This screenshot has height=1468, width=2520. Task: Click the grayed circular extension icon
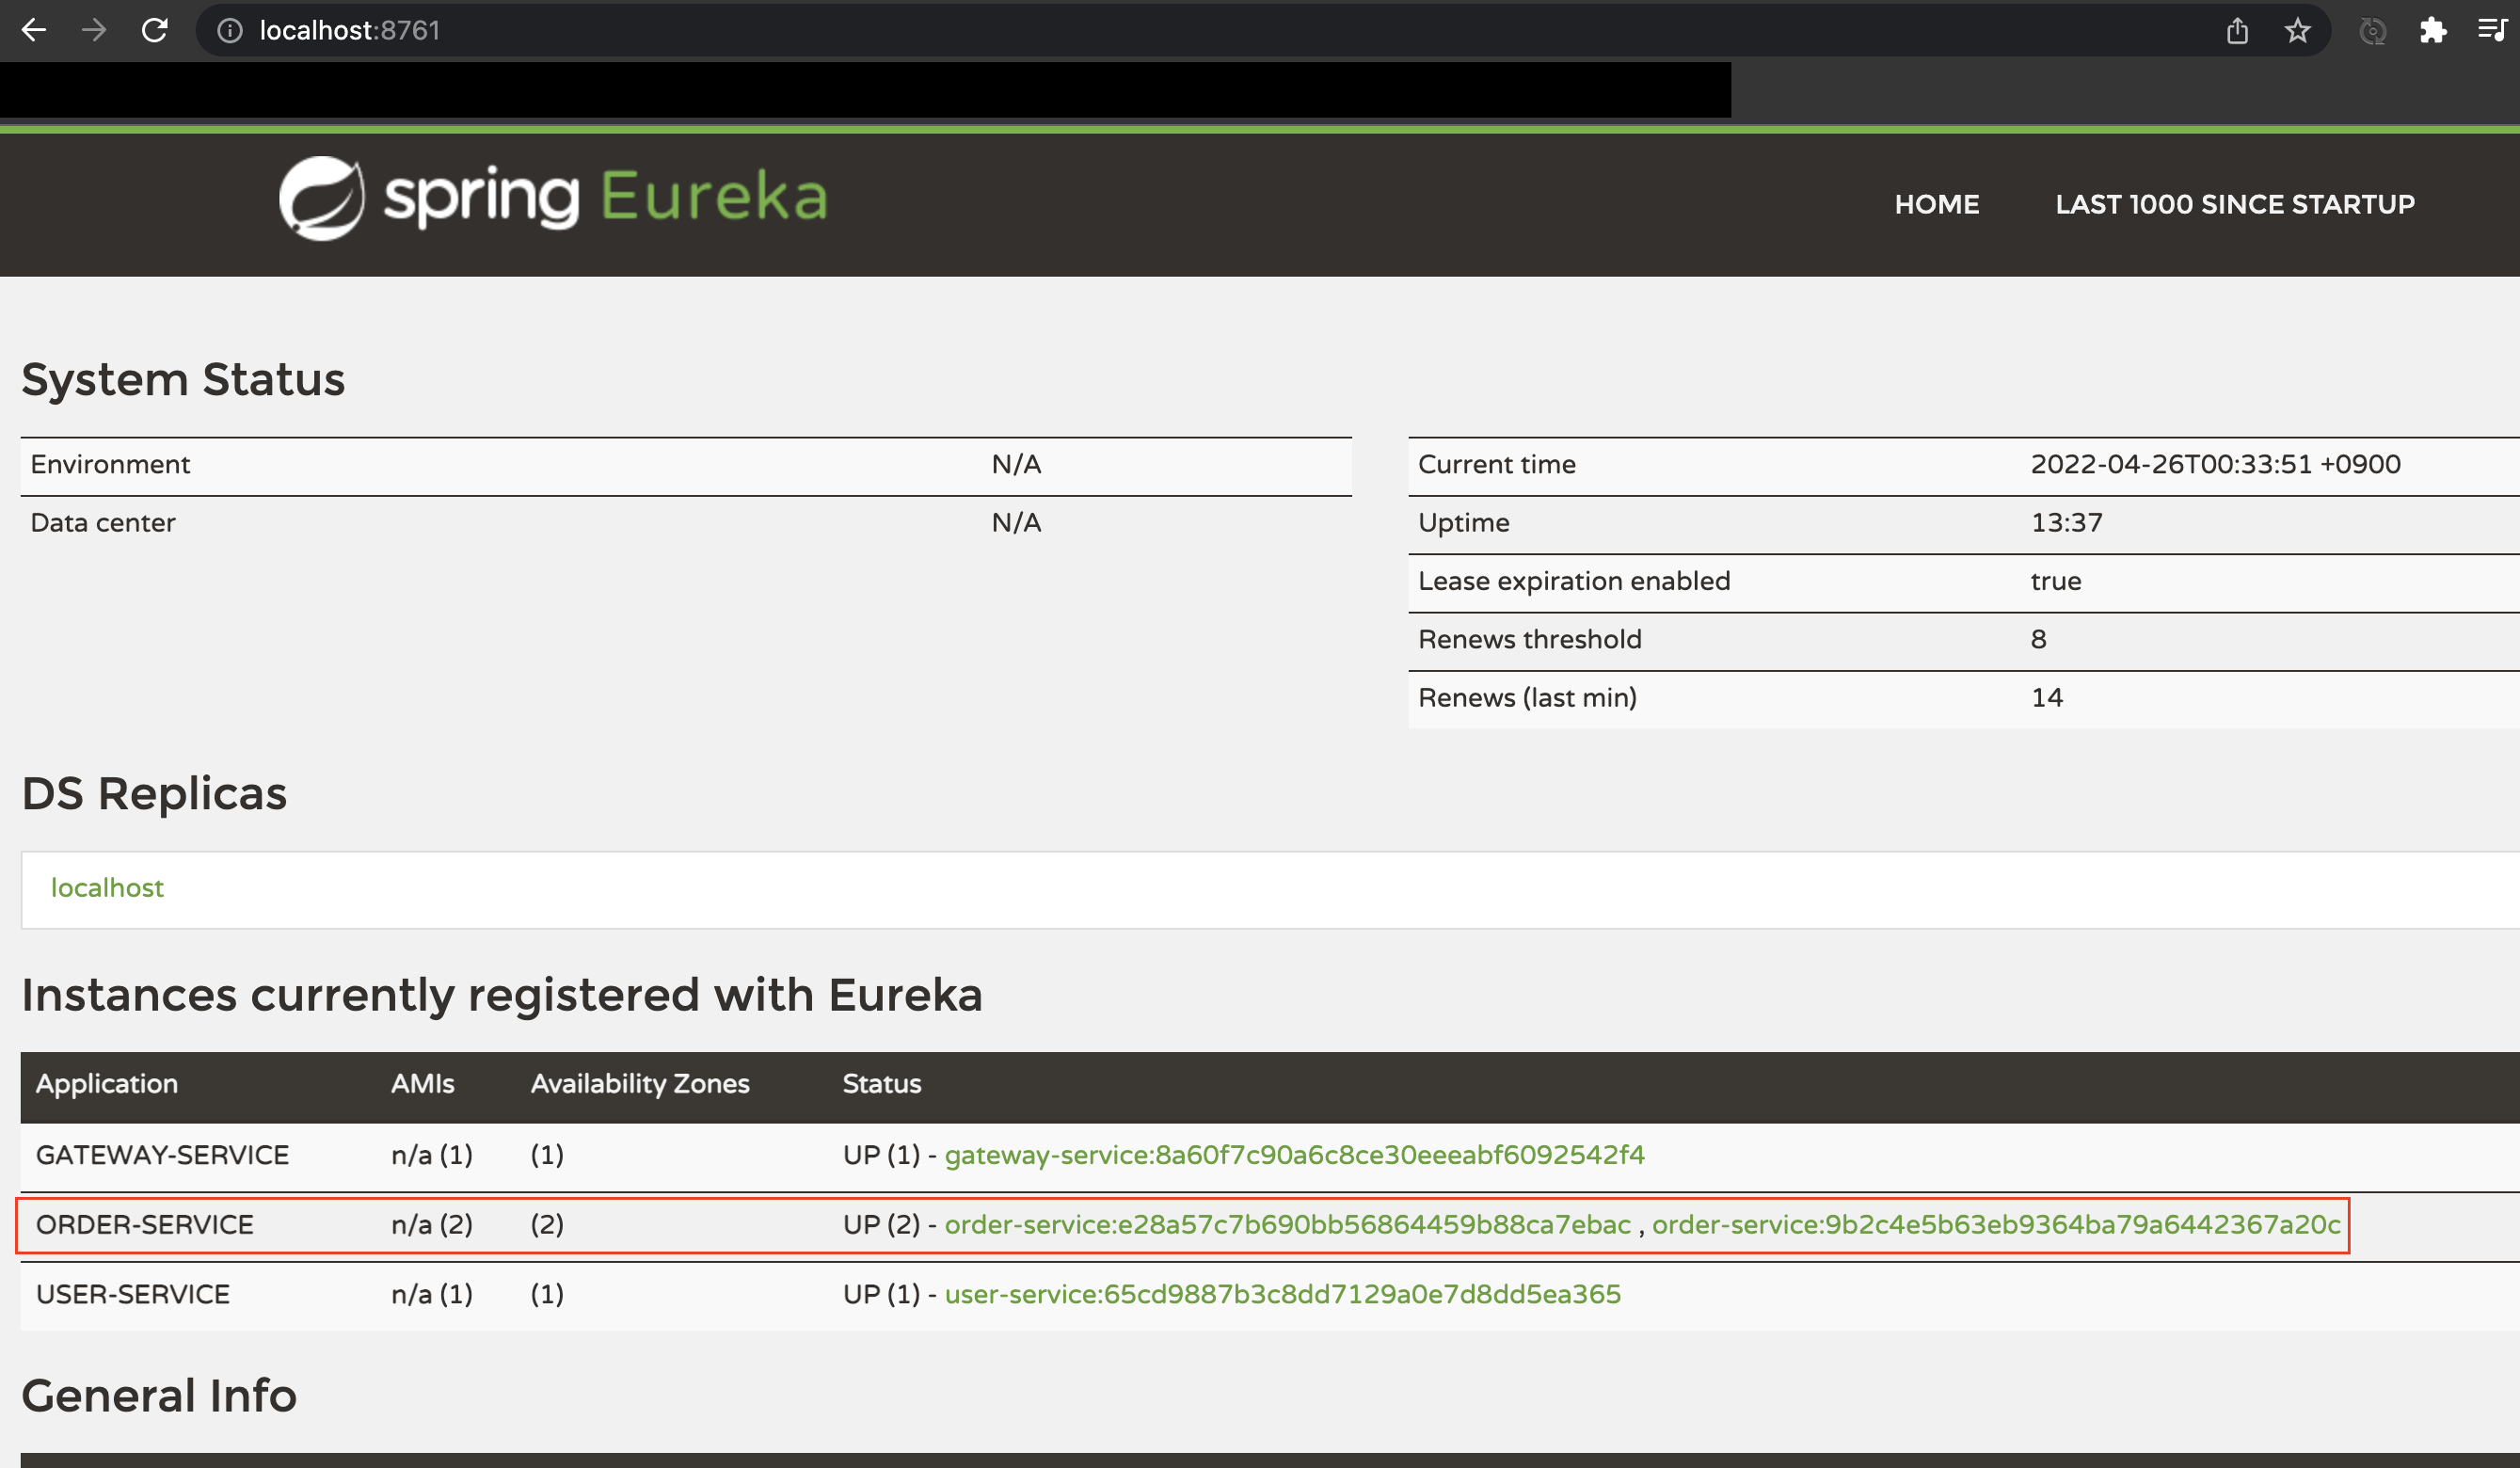click(2372, 31)
